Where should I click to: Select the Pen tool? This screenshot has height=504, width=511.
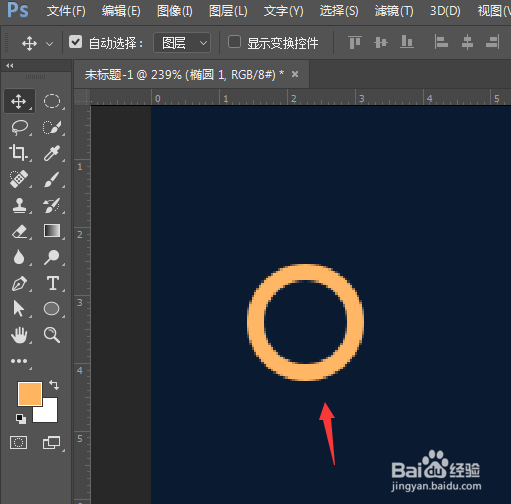(x=19, y=283)
